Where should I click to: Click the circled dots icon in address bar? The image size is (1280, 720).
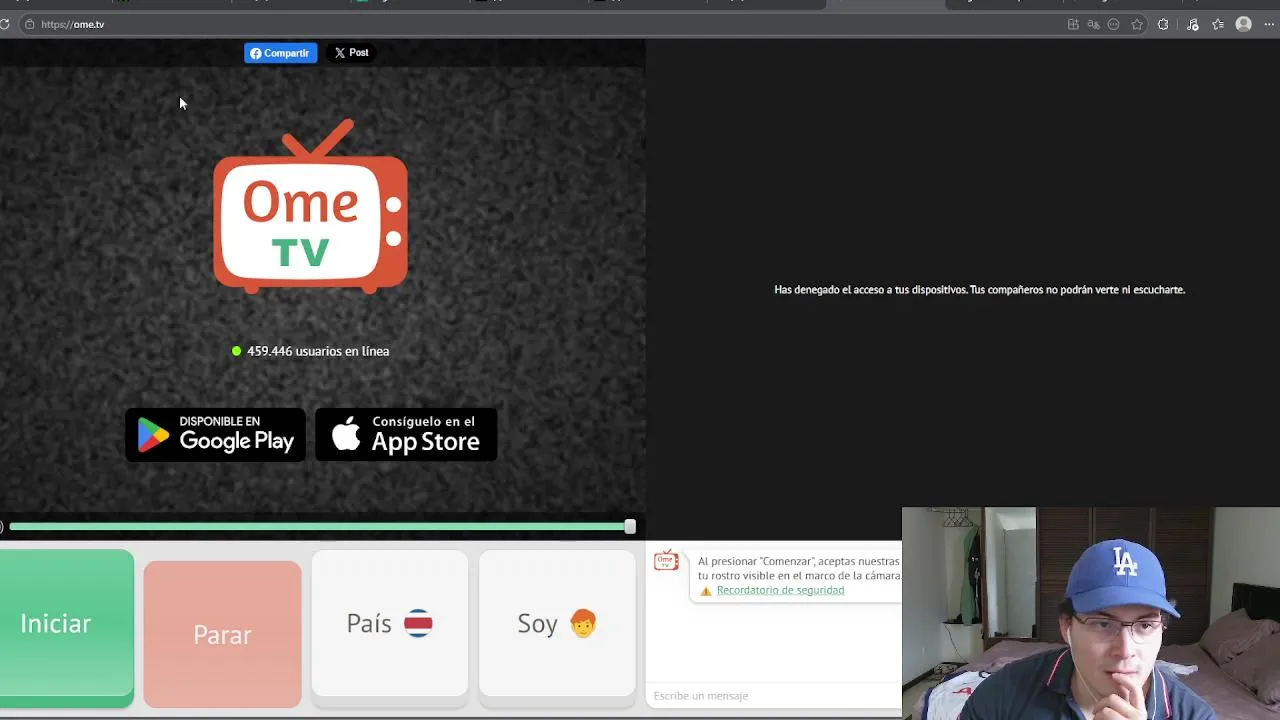coord(1113,24)
